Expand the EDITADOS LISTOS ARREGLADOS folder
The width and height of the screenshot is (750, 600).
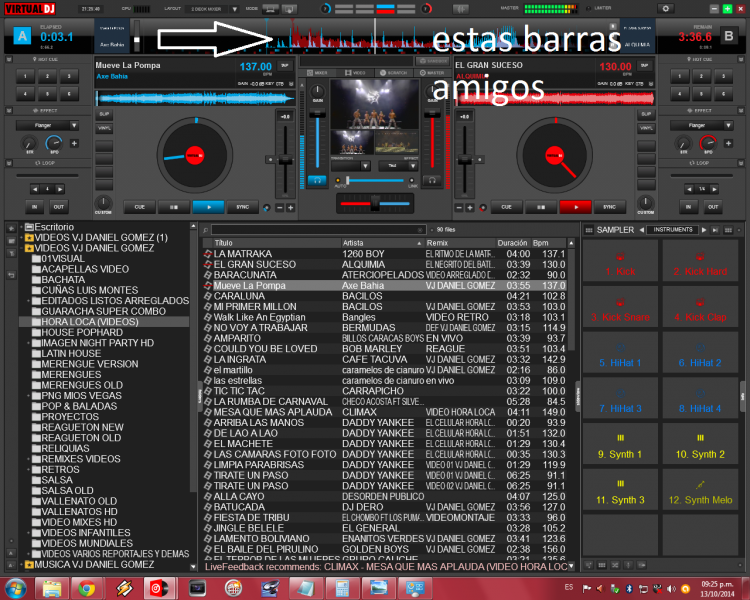pos(28,301)
